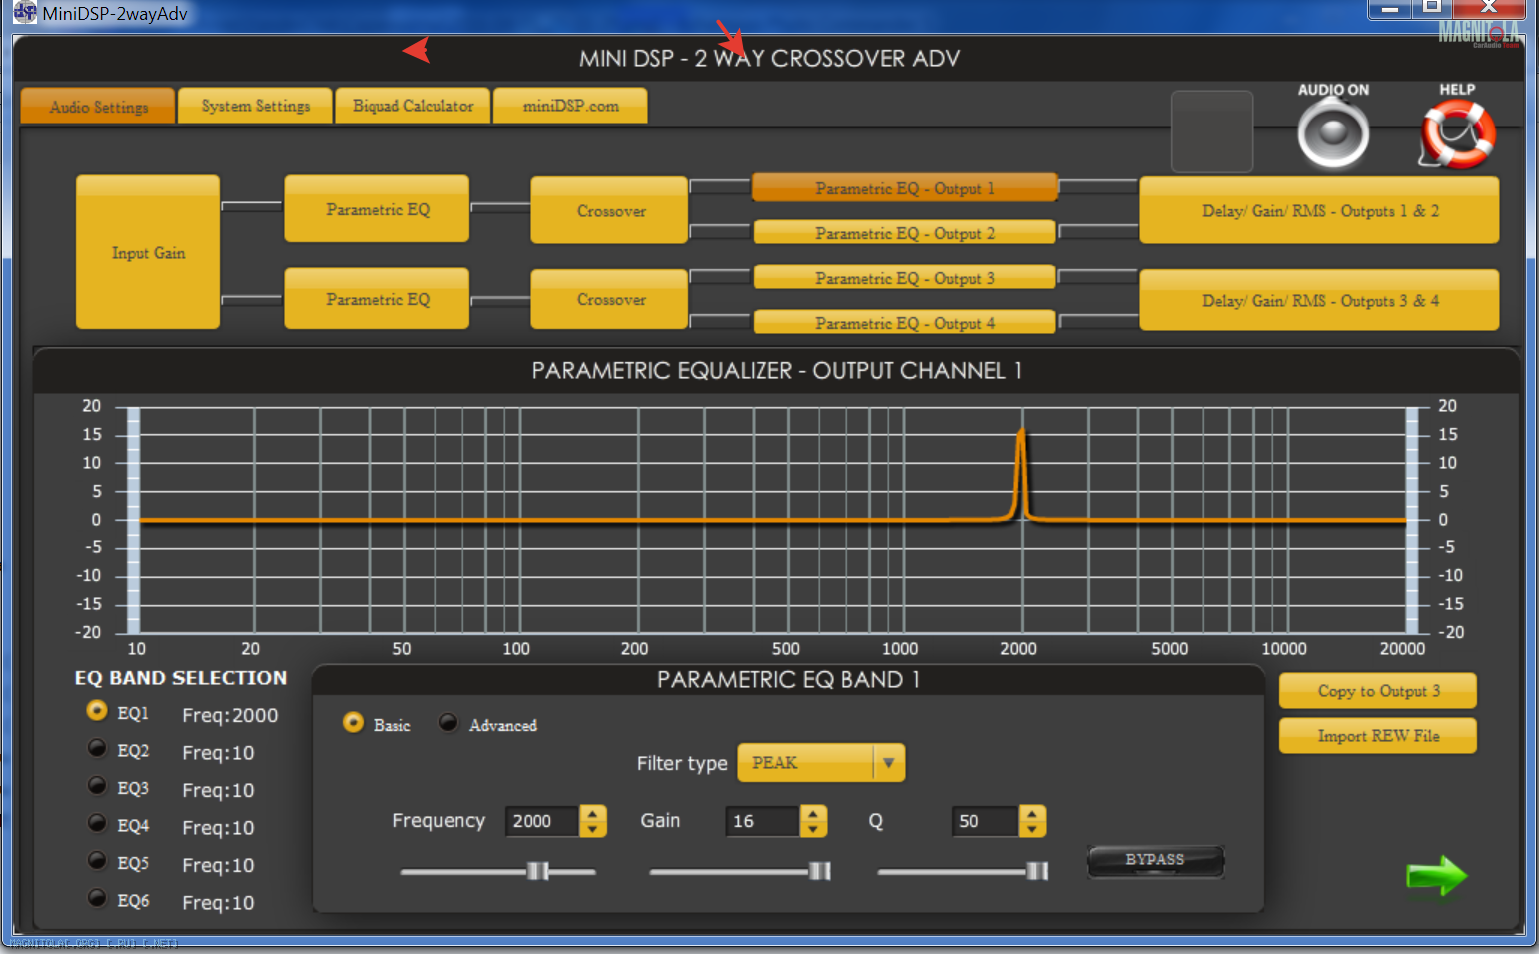
Task: Switch to Advanced mode radio button
Action: [448, 723]
